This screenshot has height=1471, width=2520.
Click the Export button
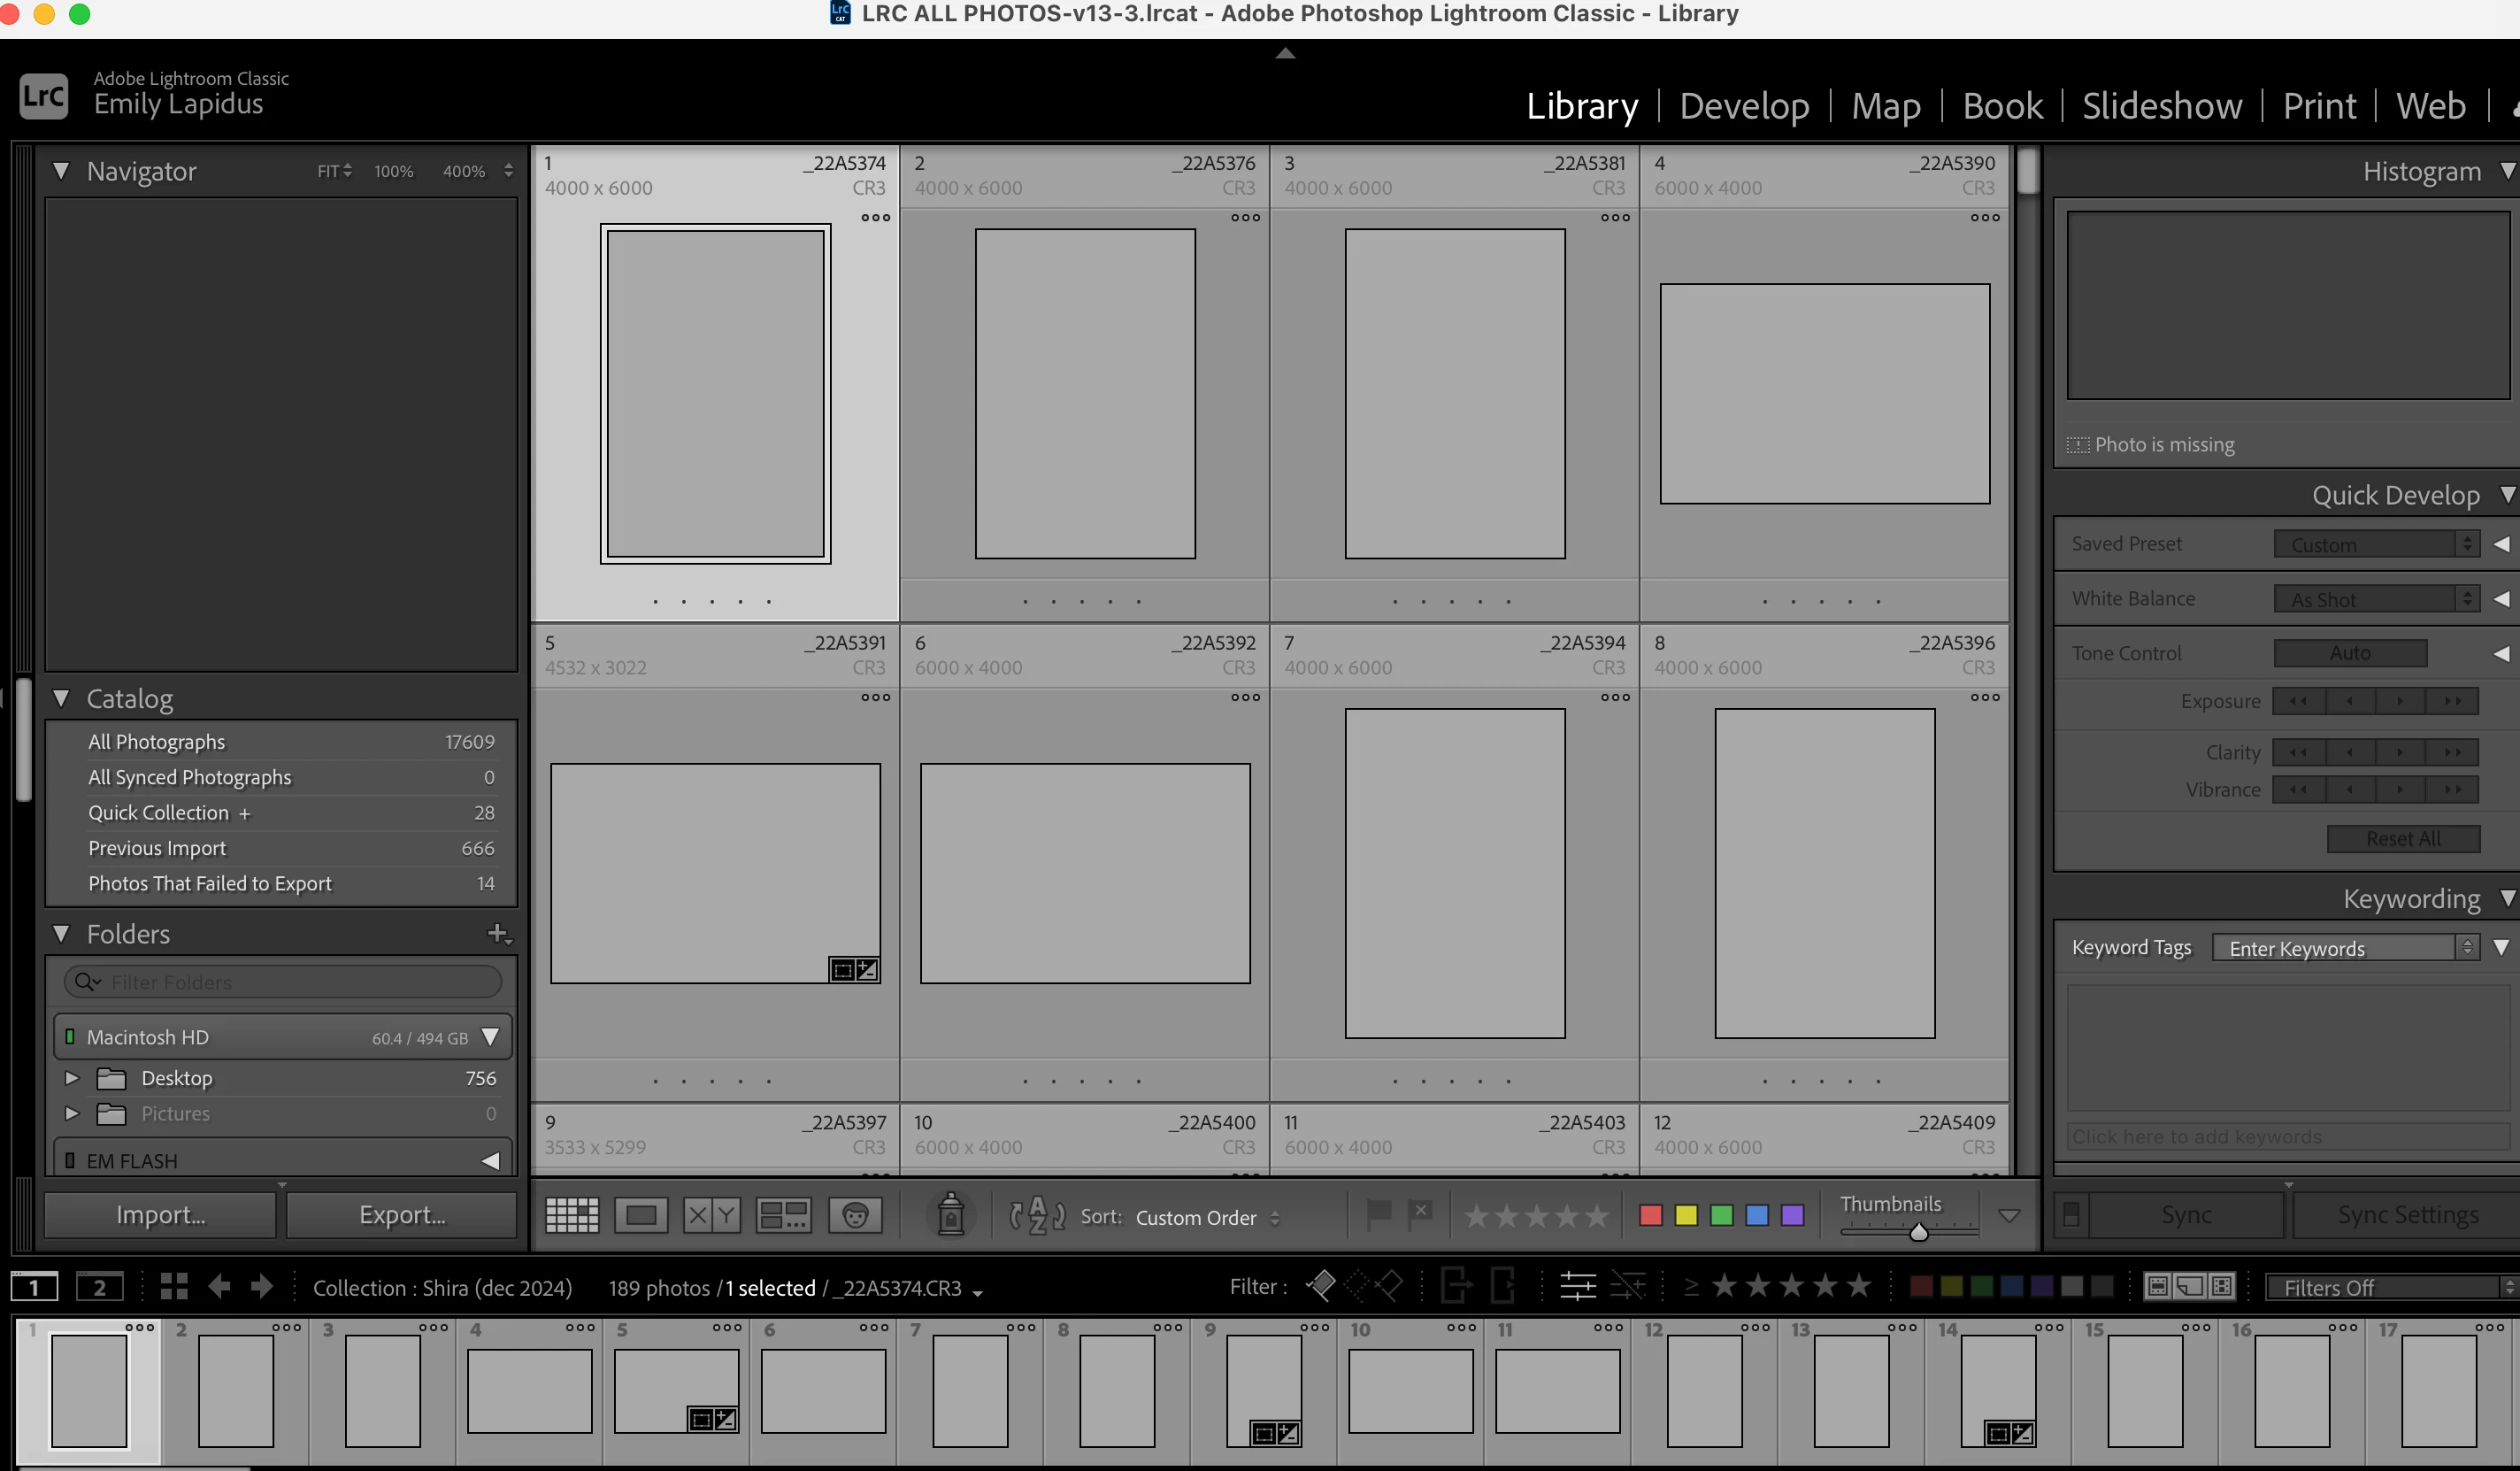(x=402, y=1214)
